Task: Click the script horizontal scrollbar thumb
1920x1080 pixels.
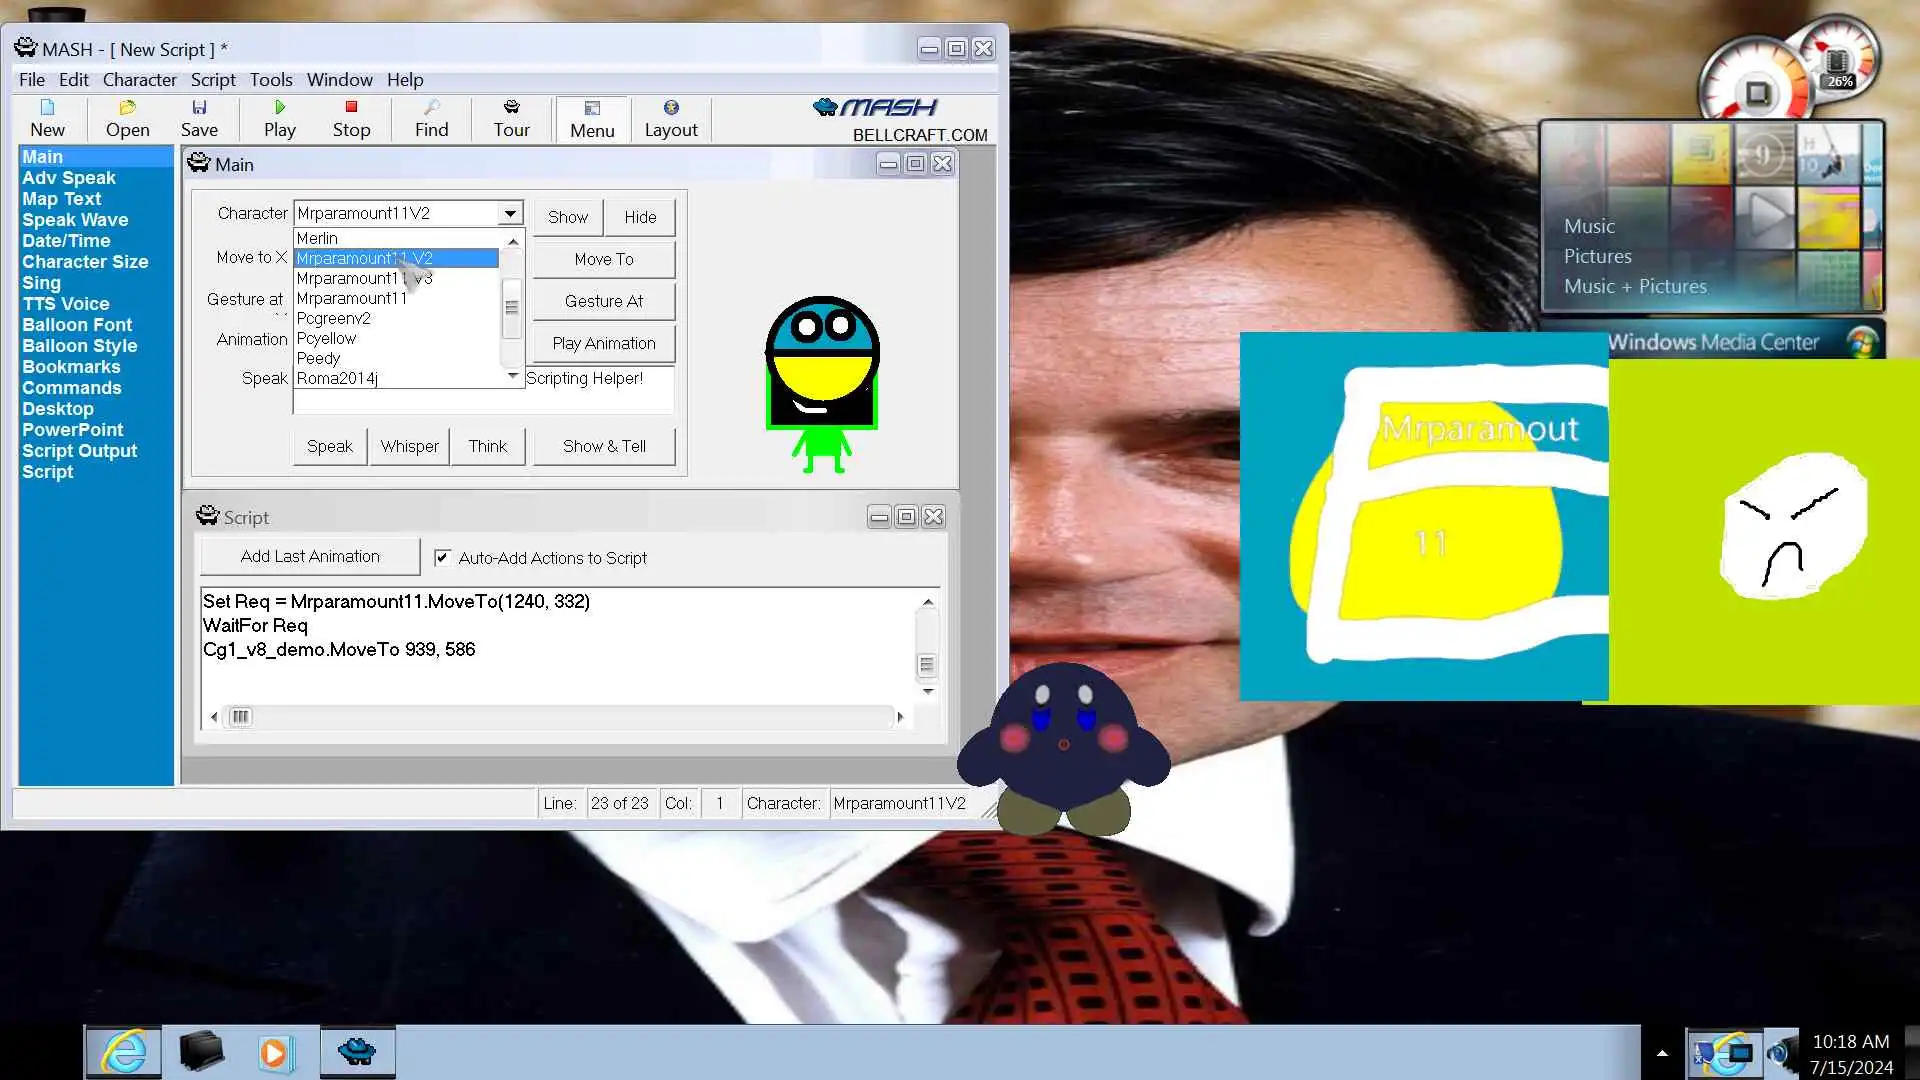Action: 240,717
